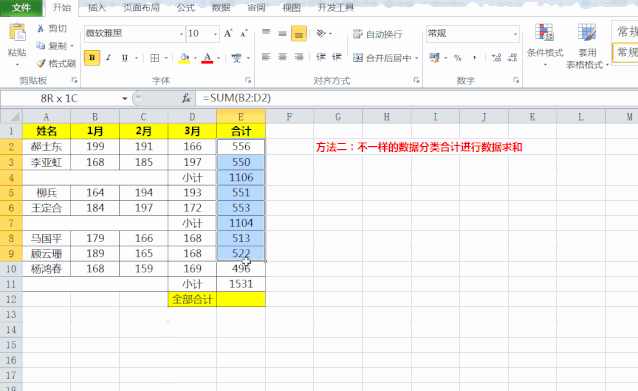Click the formula bar showing =SUM(B2:D2)
Screen dimensions: 638x391
coord(417,98)
